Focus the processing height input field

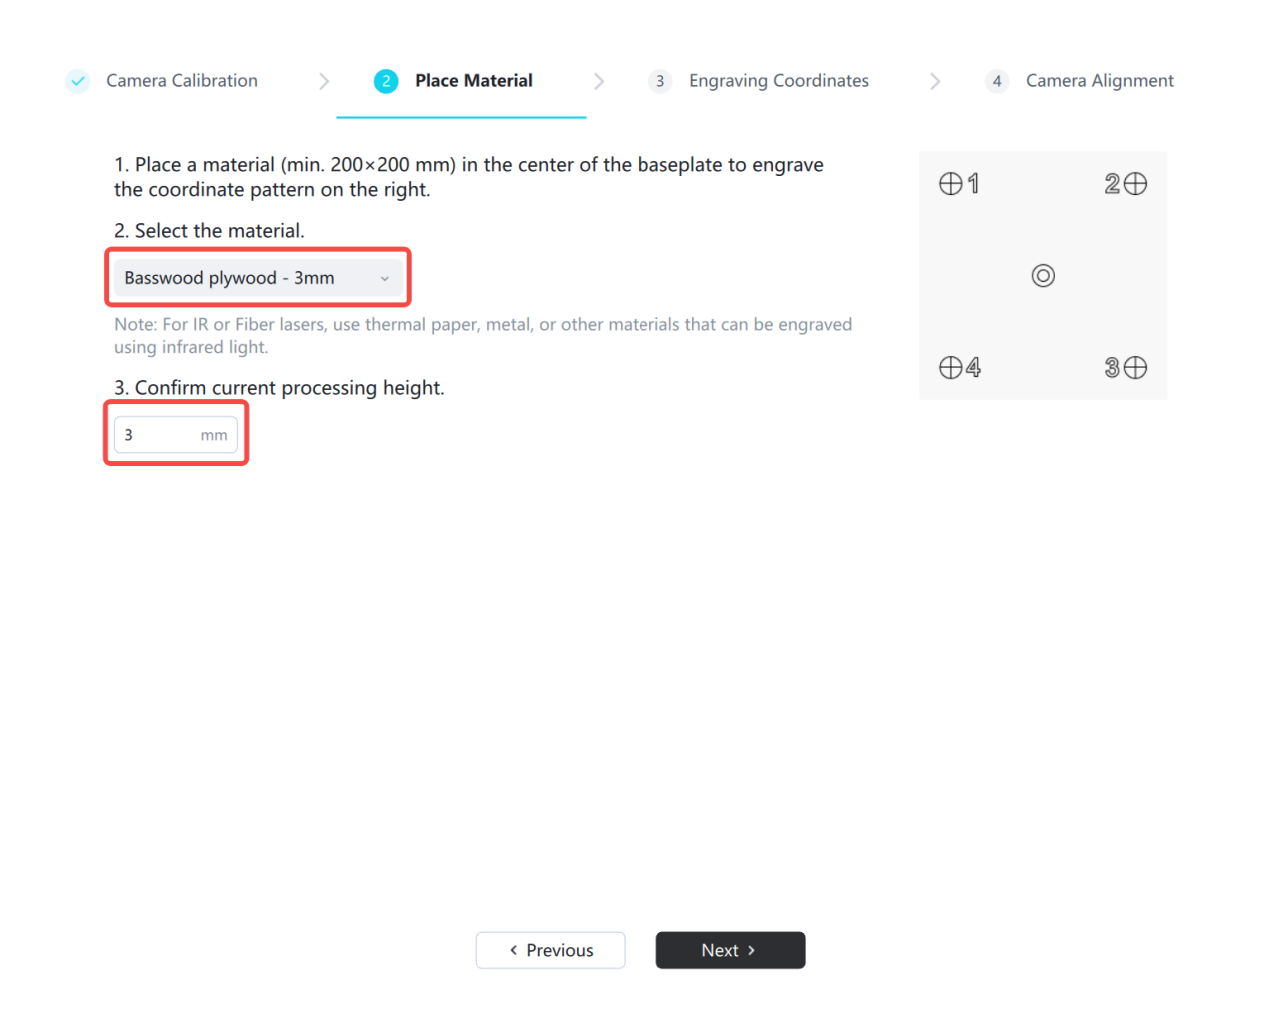click(160, 435)
